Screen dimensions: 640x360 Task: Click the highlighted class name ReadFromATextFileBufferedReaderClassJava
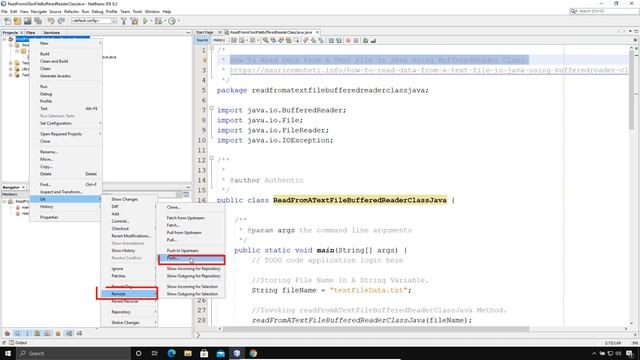point(360,200)
